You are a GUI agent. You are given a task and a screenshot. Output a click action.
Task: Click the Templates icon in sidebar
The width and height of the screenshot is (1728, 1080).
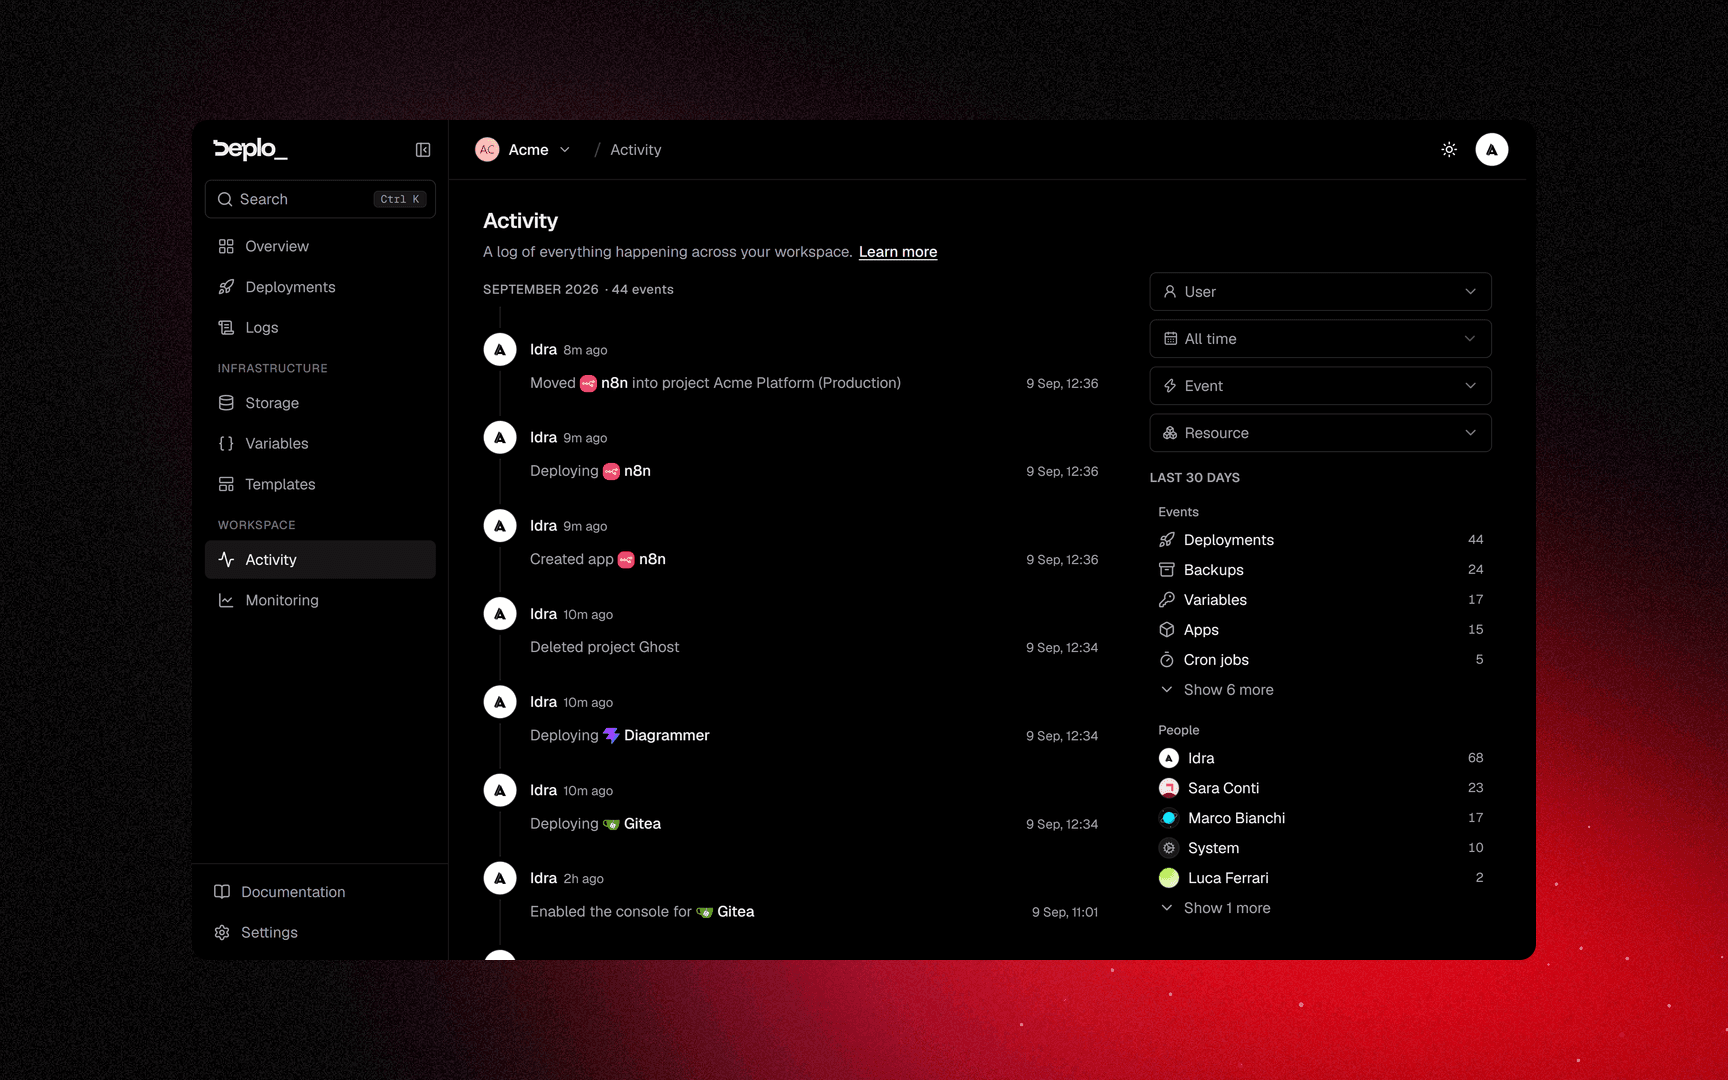(226, 484)
